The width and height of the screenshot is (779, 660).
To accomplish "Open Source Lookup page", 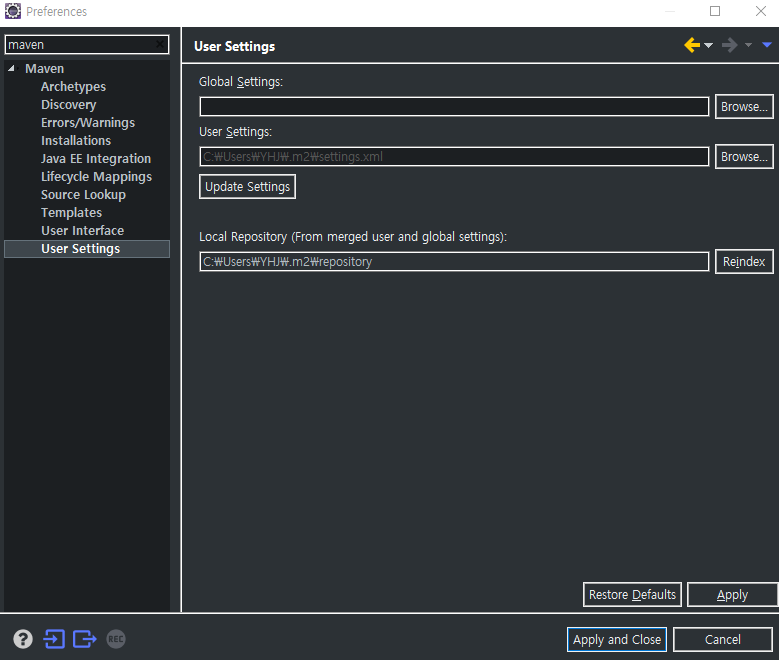I will point(83,194).
